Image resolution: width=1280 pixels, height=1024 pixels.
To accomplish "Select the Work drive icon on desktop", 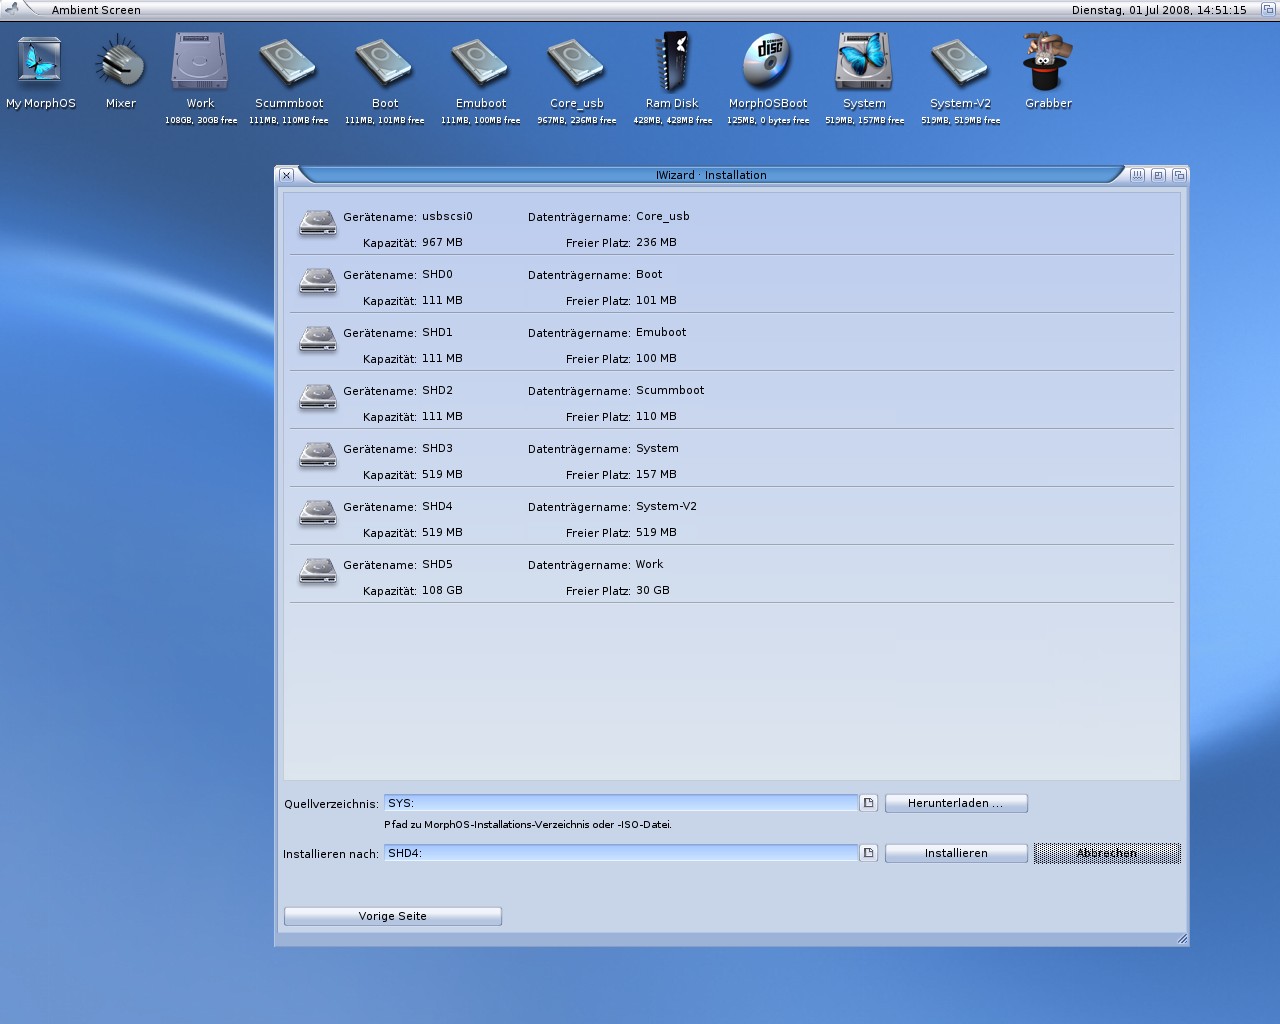I will (x=200, y=62).
